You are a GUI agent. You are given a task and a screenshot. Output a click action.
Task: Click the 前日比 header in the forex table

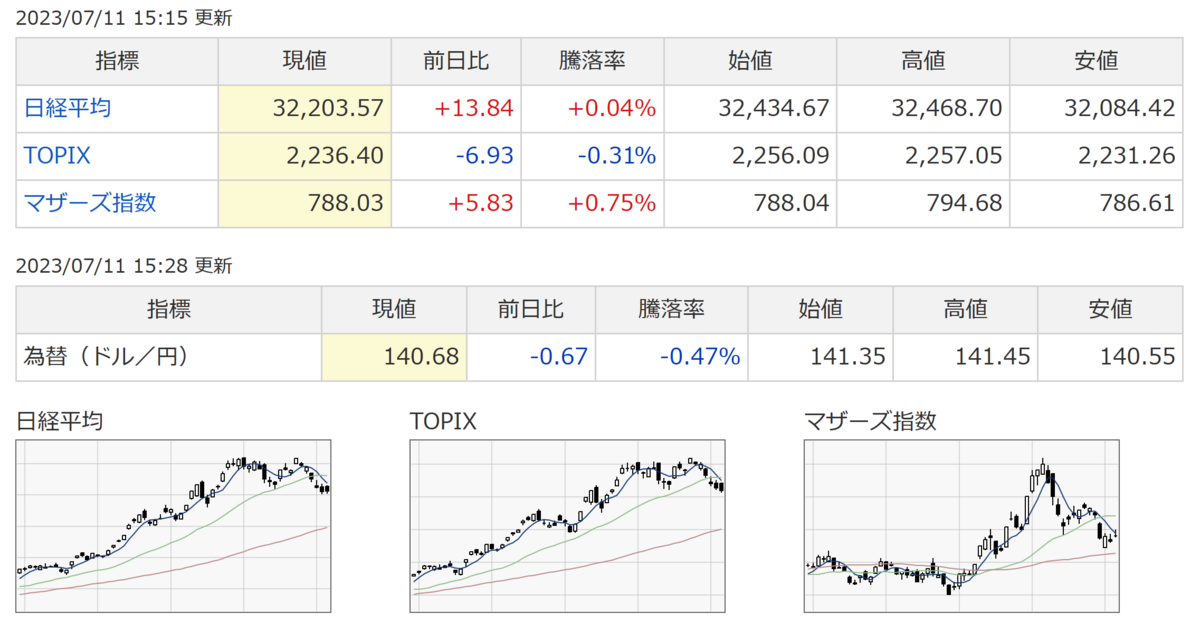tap(531, 308)
